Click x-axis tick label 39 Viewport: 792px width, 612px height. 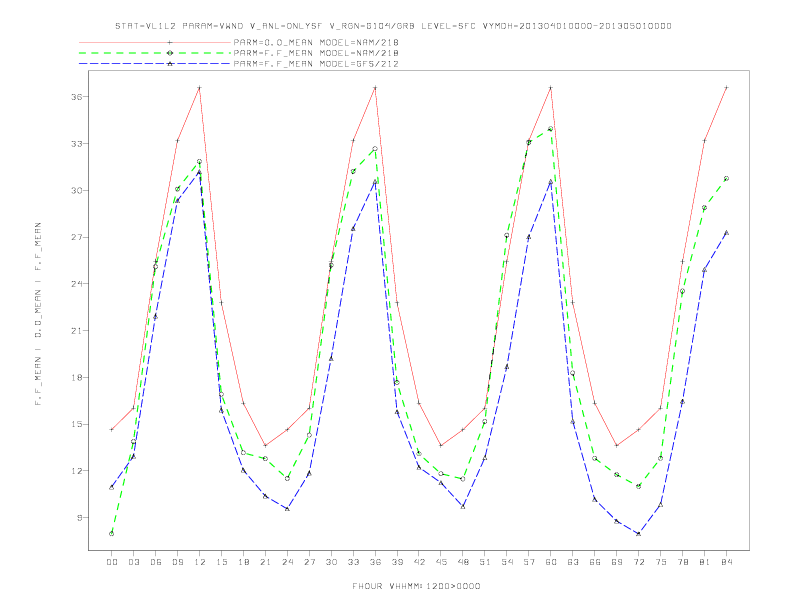pos(397,562)
